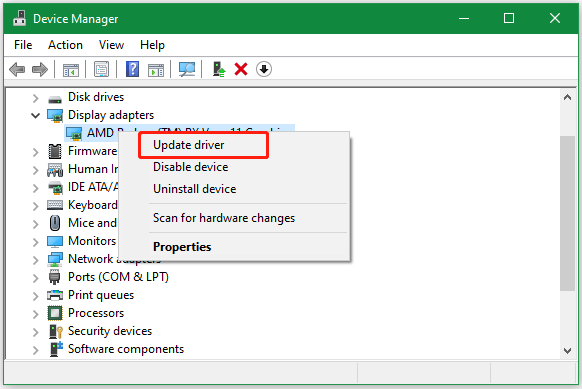The height and width of the screenshot is (389, 582).
Task: Expand the Firmware node
Action: tap(35, 152)
